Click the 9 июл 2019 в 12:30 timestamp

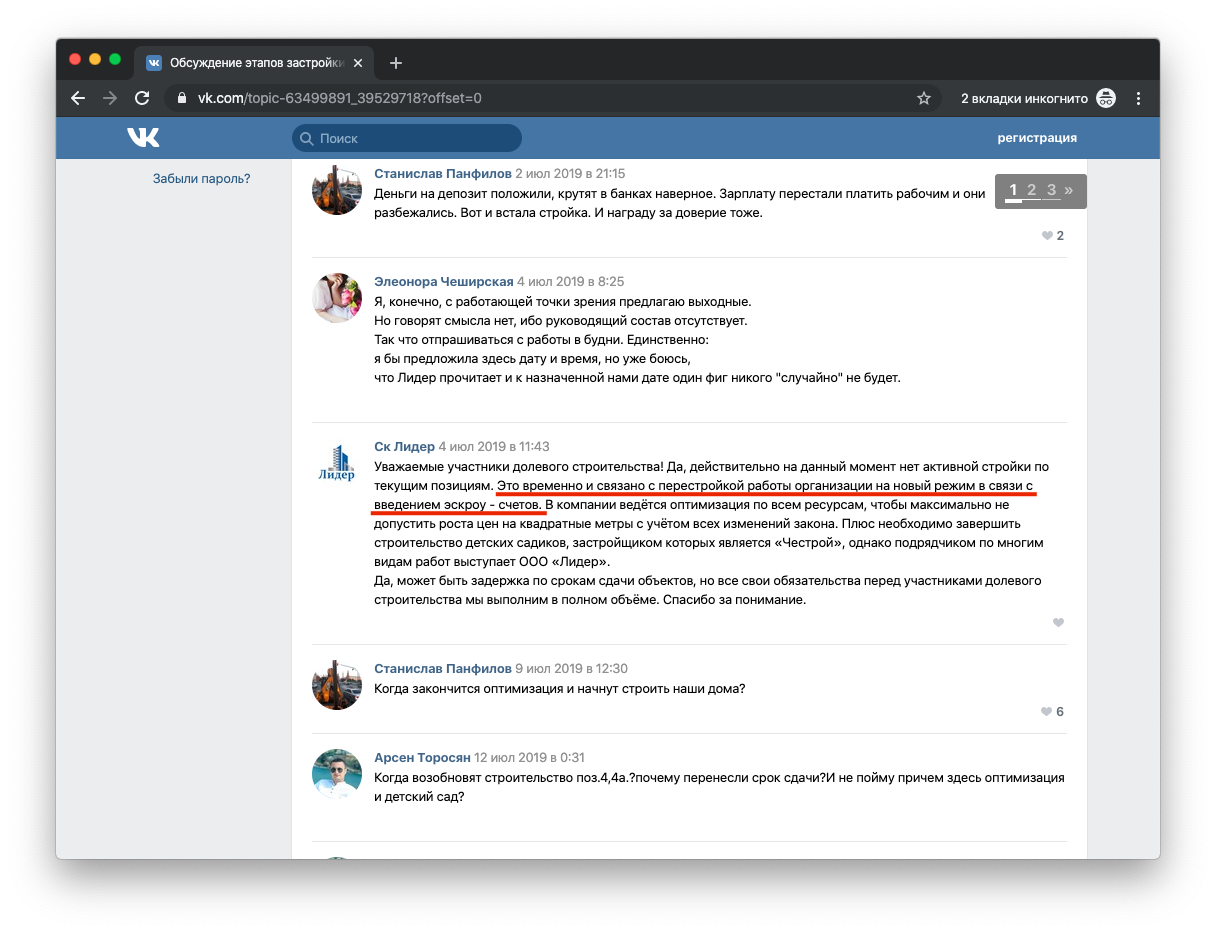(x=572, y=669)
